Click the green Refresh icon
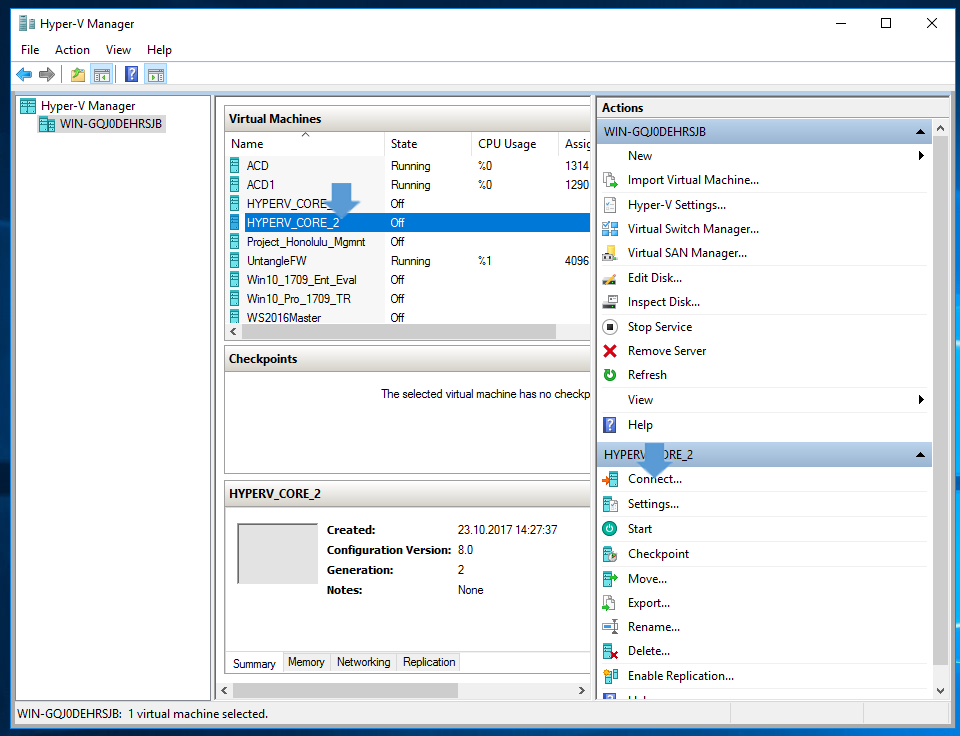 coord(610,375)
